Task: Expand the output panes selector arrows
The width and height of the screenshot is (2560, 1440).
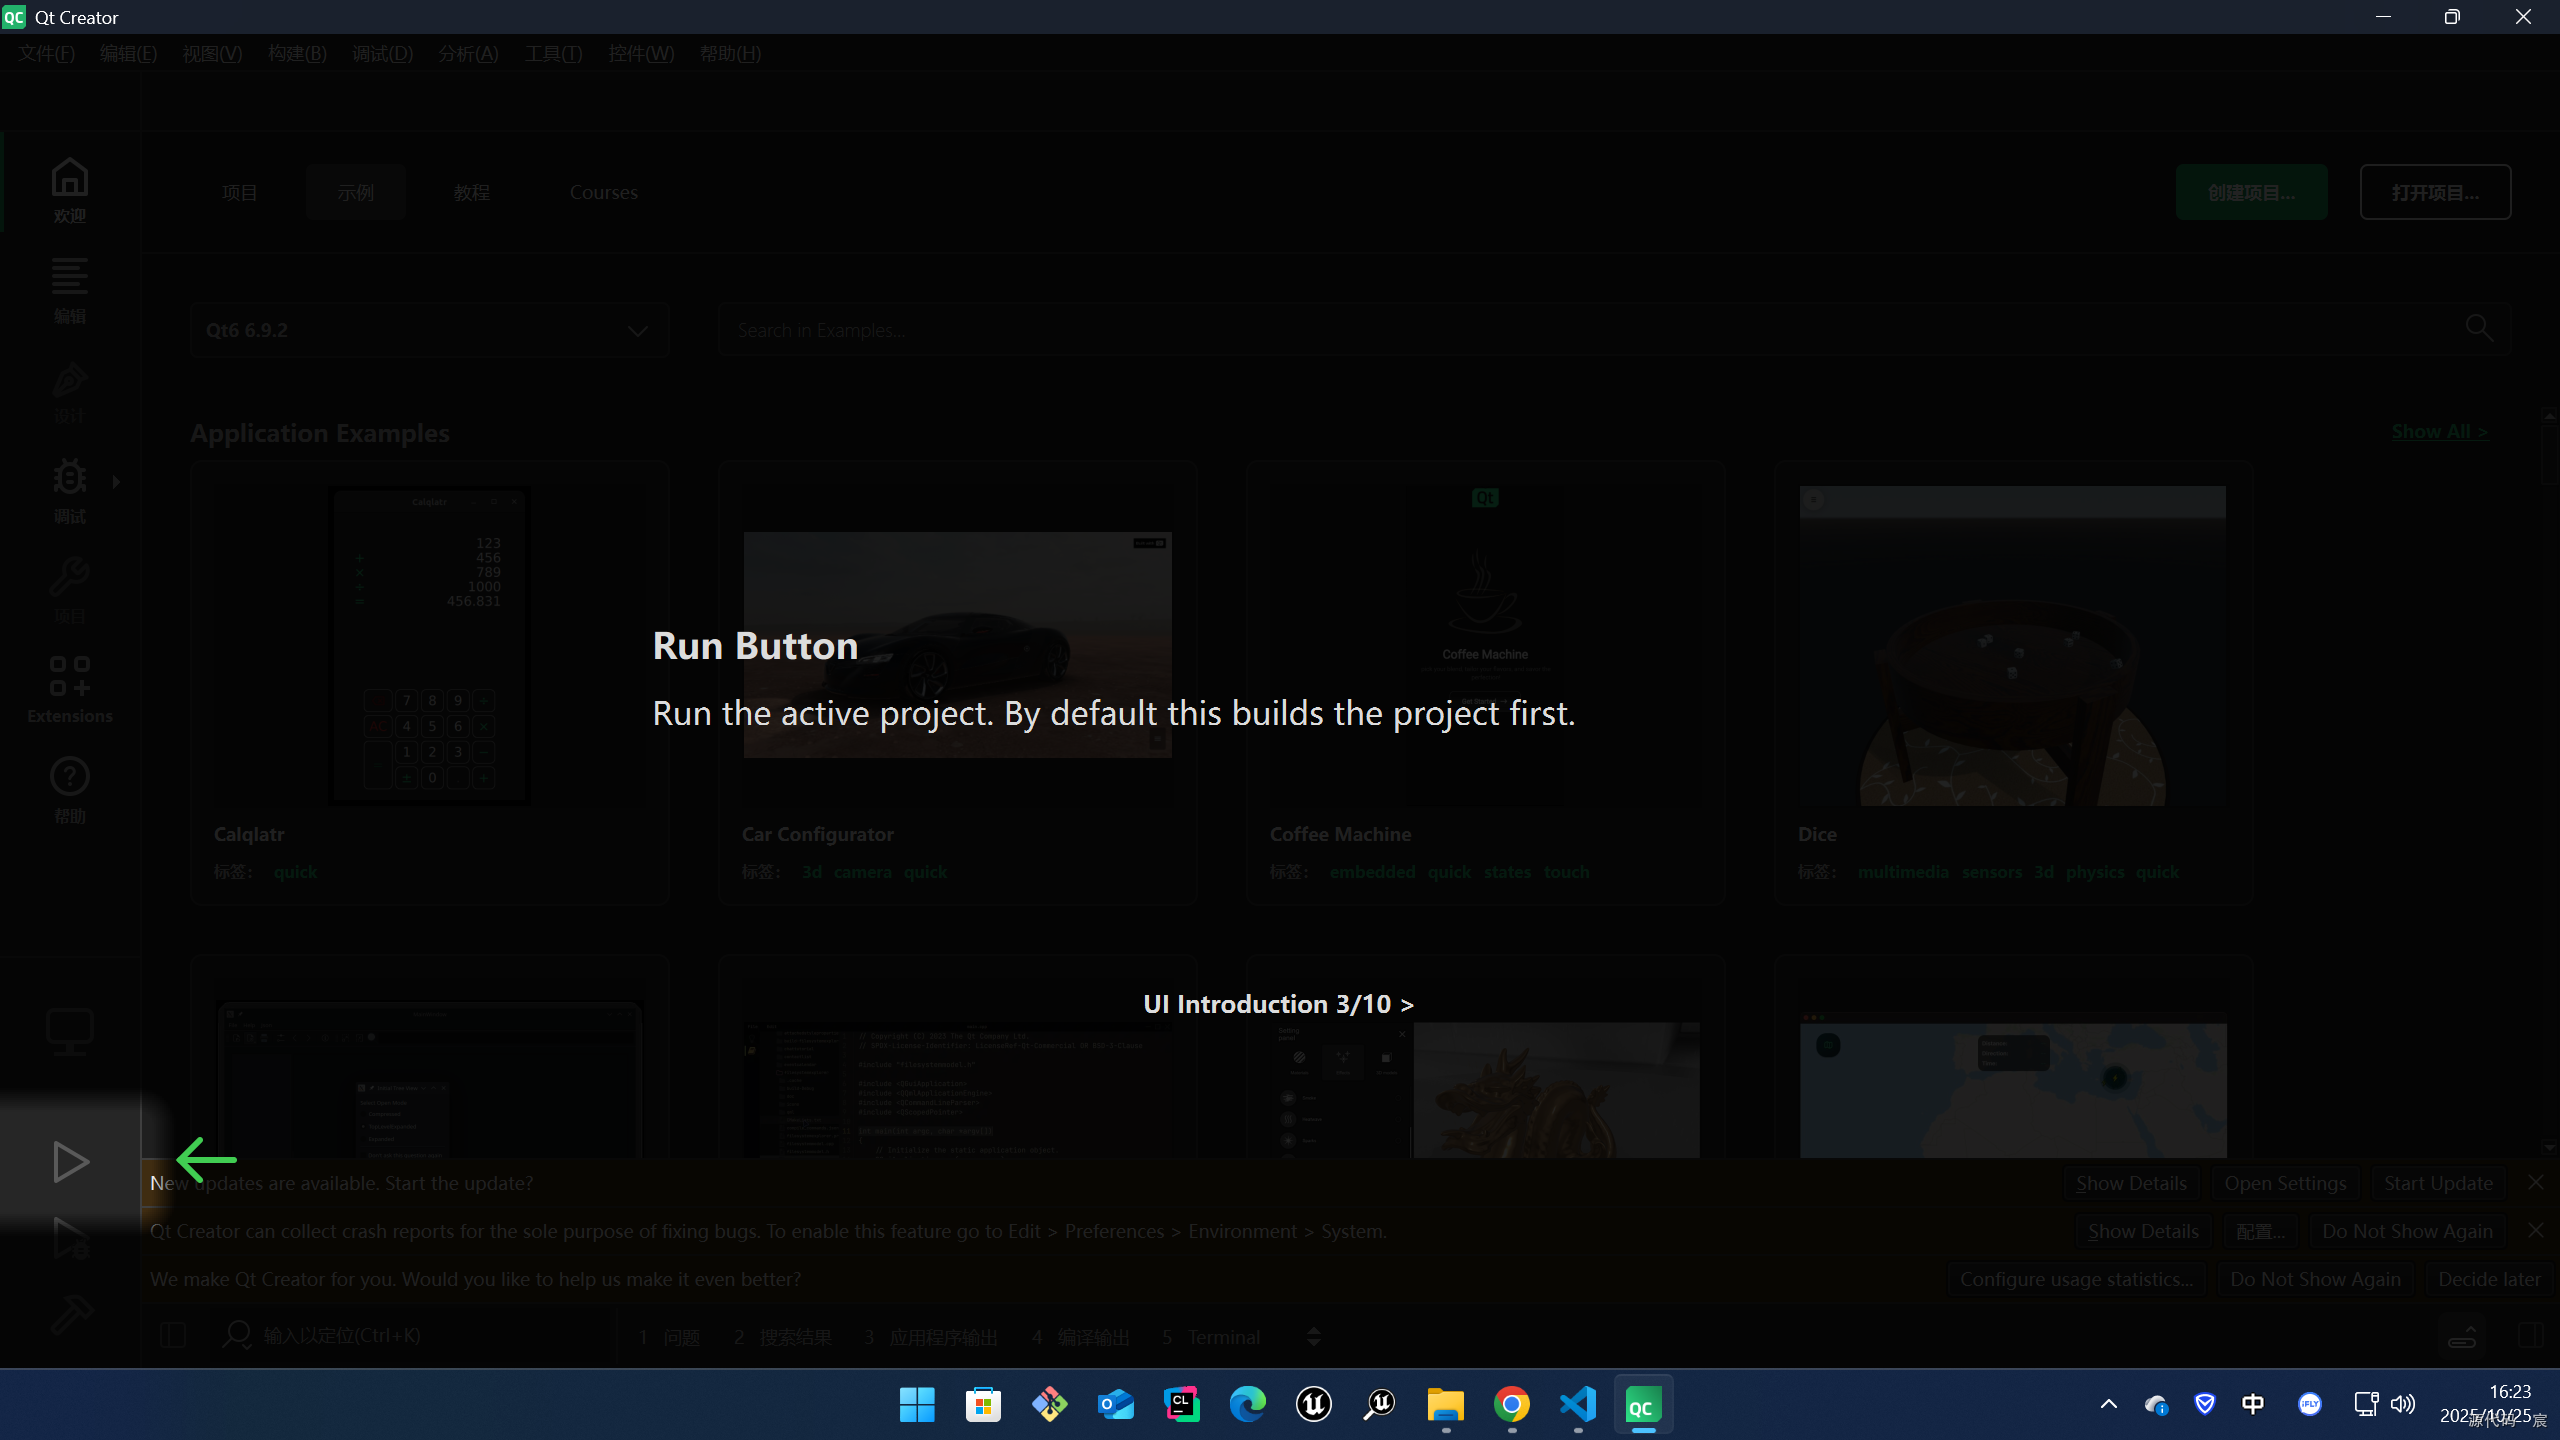Action: 1314,1337
